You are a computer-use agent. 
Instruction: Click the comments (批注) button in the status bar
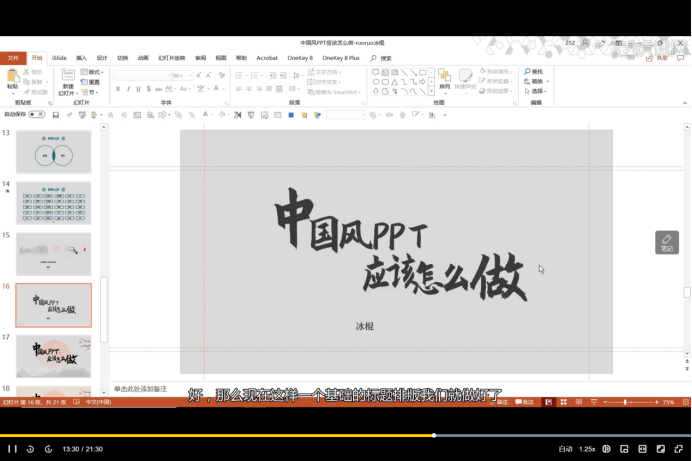tap(525, 402)
